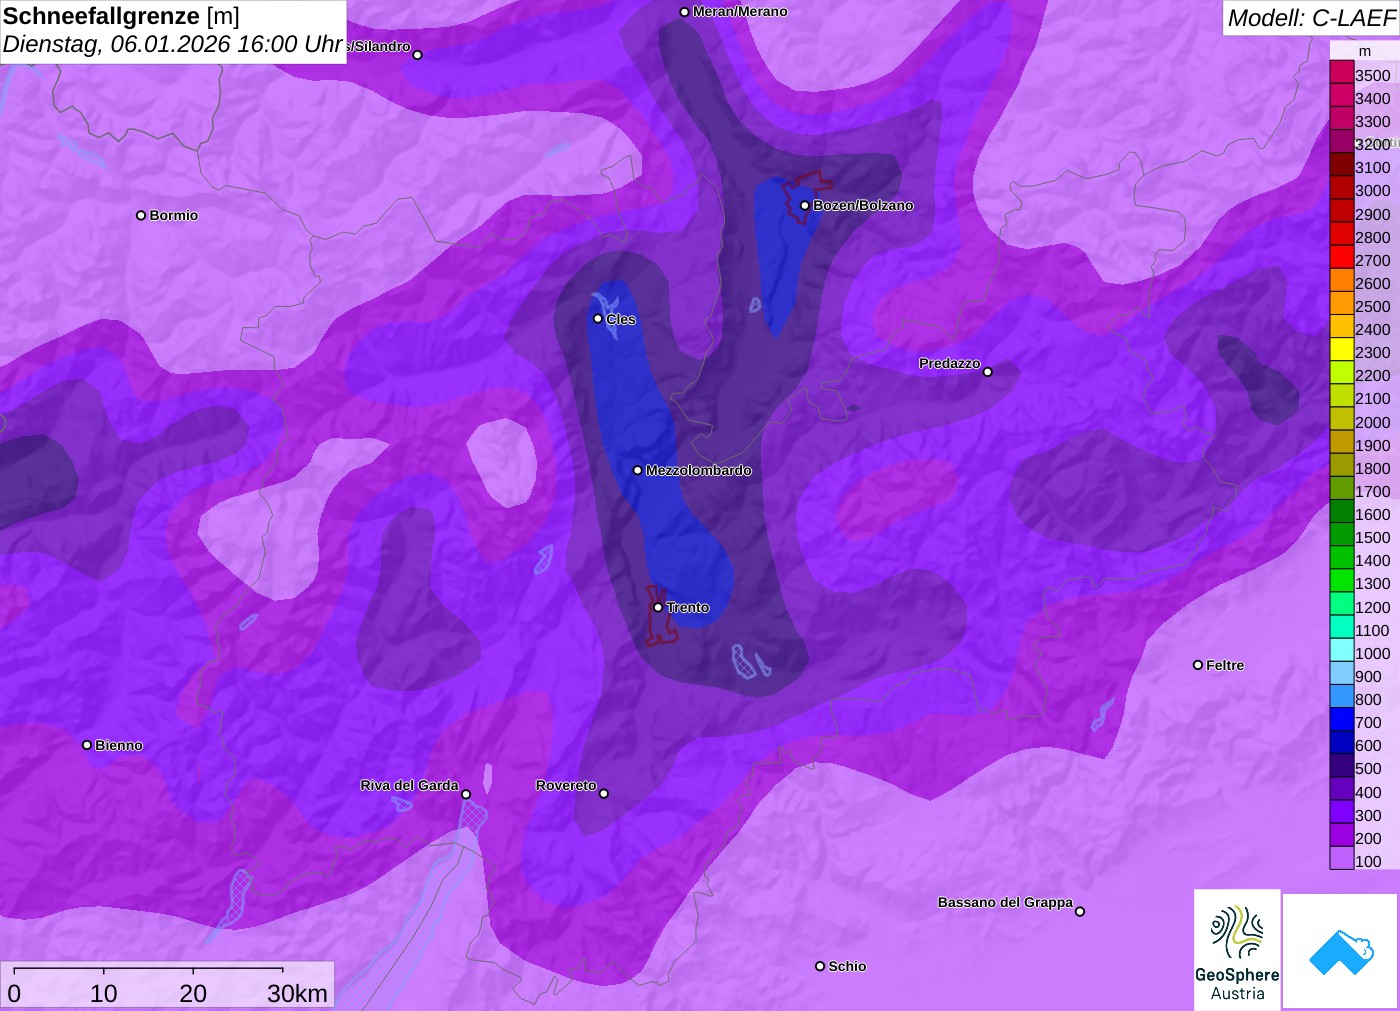Click the Schneefallgrenze [m] title

coord(121,16)
